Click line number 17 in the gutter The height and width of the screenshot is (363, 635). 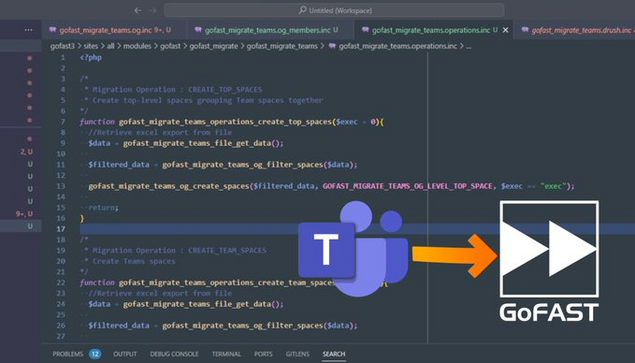click(x=61, y=229)
